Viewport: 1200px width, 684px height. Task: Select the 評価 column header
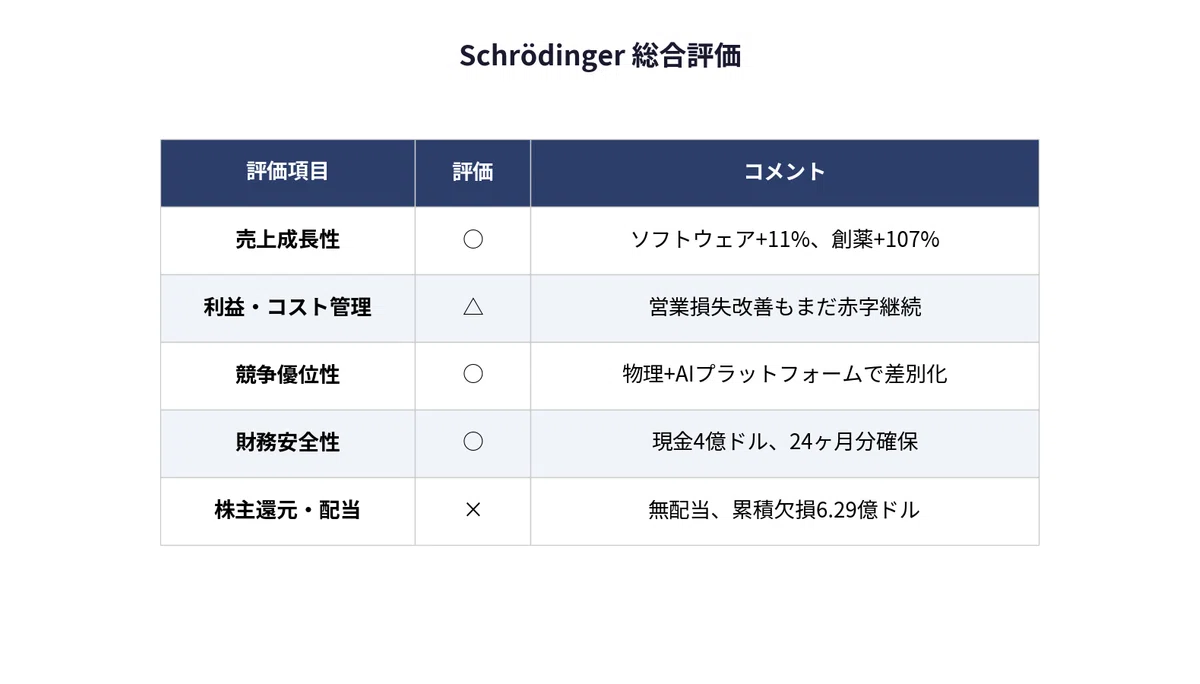[473, 172]
